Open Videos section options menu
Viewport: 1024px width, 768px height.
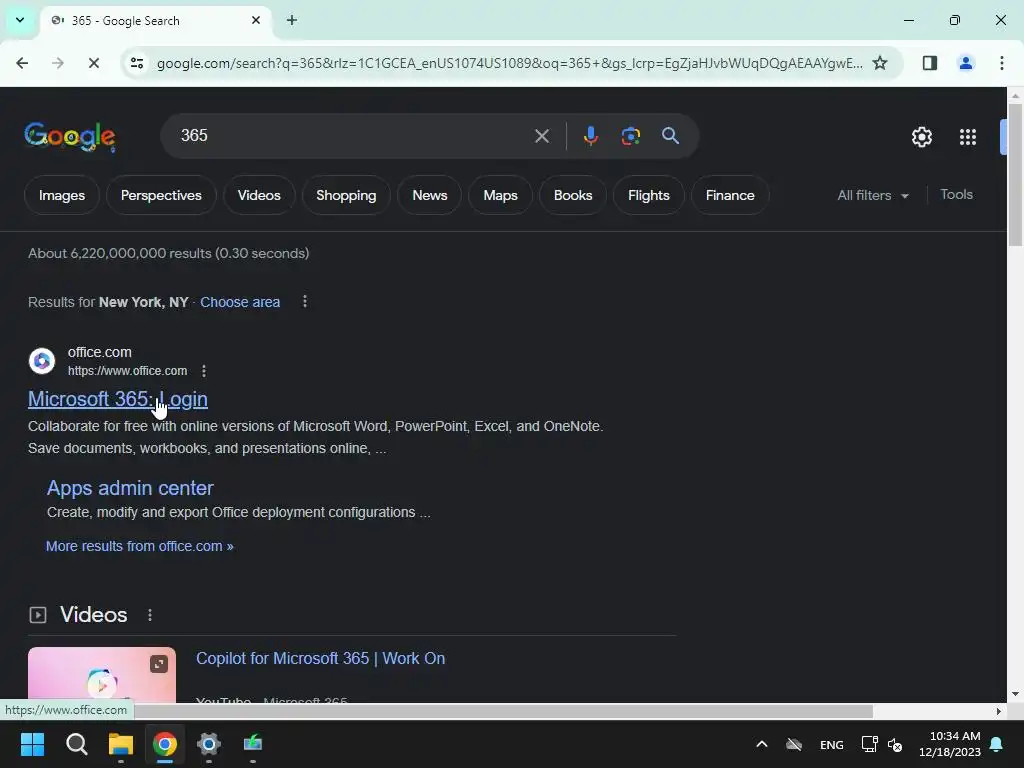click(x=150, y=615)
